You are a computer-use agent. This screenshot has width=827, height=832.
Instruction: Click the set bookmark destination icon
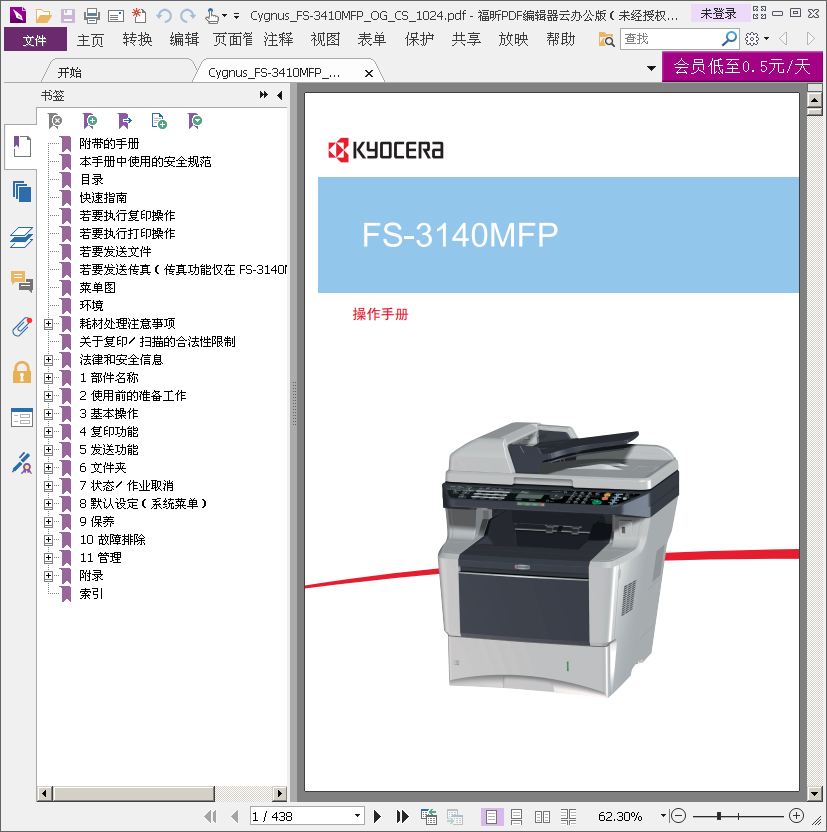coord(125,121)
